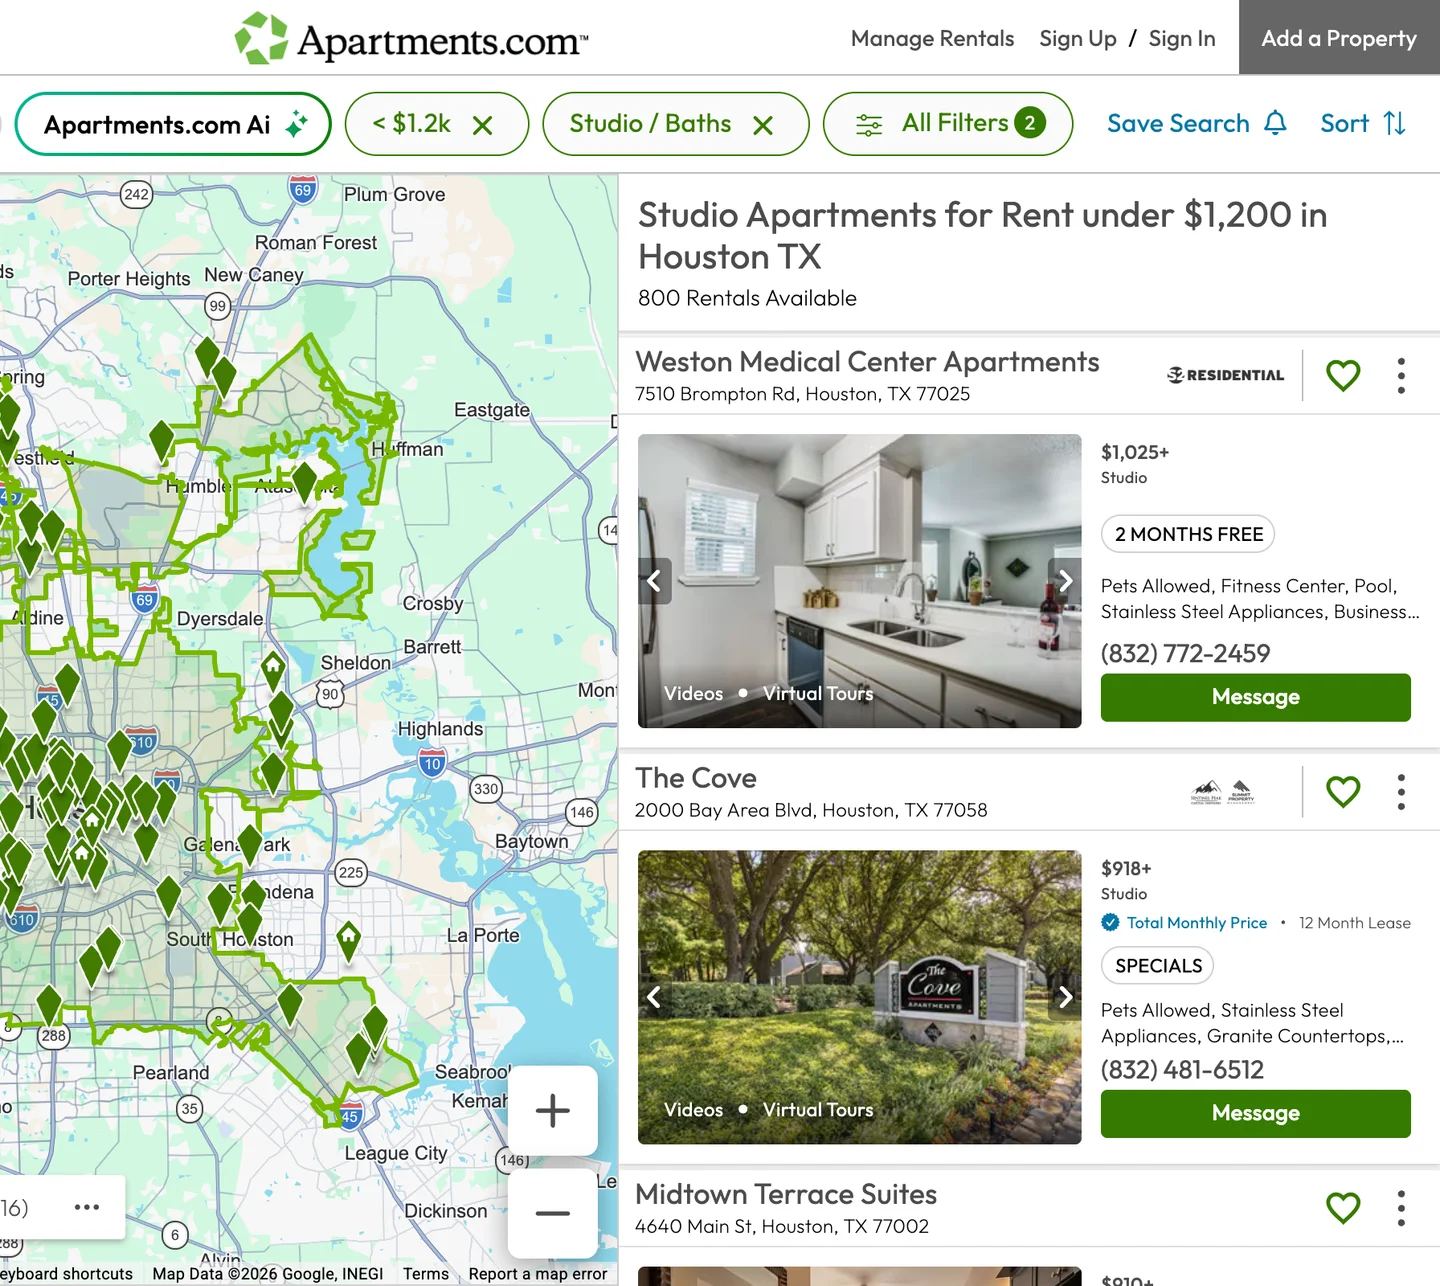Image resolution: width=1440 pixels, height=1286 pixels.
Task: Favorite Weston Medical Center Apartments
Action: 1343,376
